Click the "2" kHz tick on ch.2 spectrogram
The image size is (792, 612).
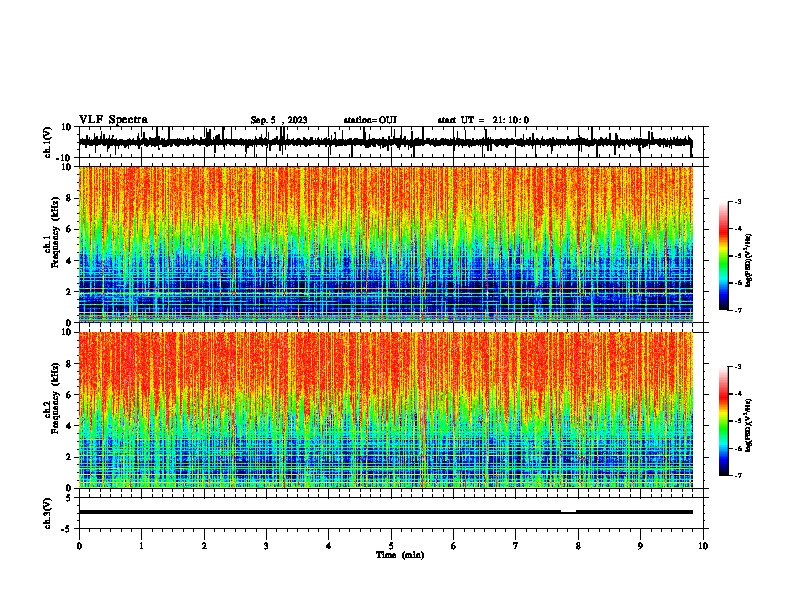click(69, 457)
